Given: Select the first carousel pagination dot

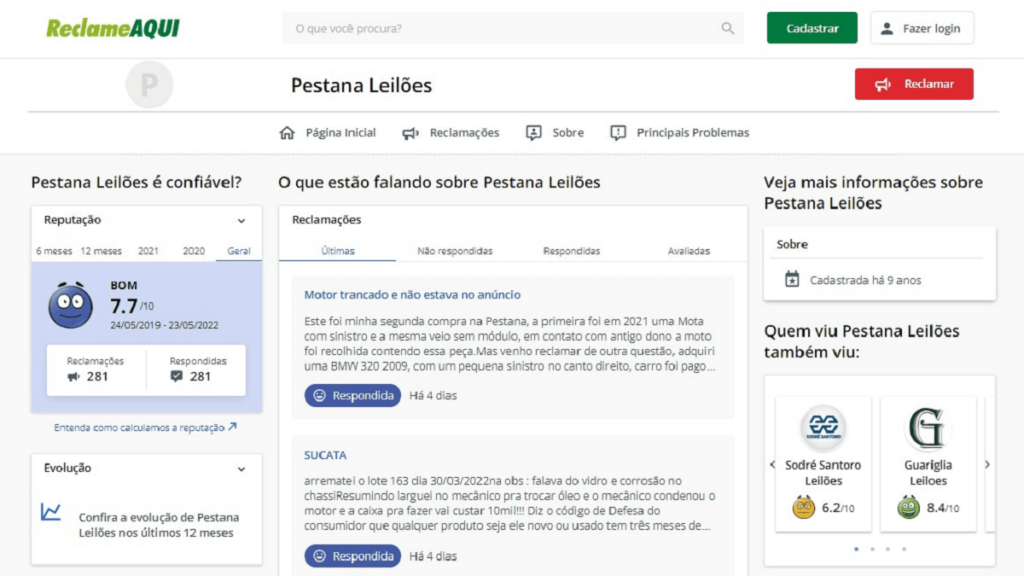Looking at the screenshot, I should point(856,549).
